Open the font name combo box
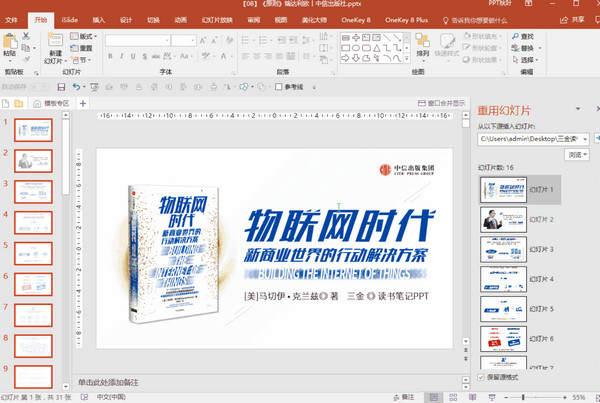The height and width of the screenshot is (403, 600). point(138,40)
